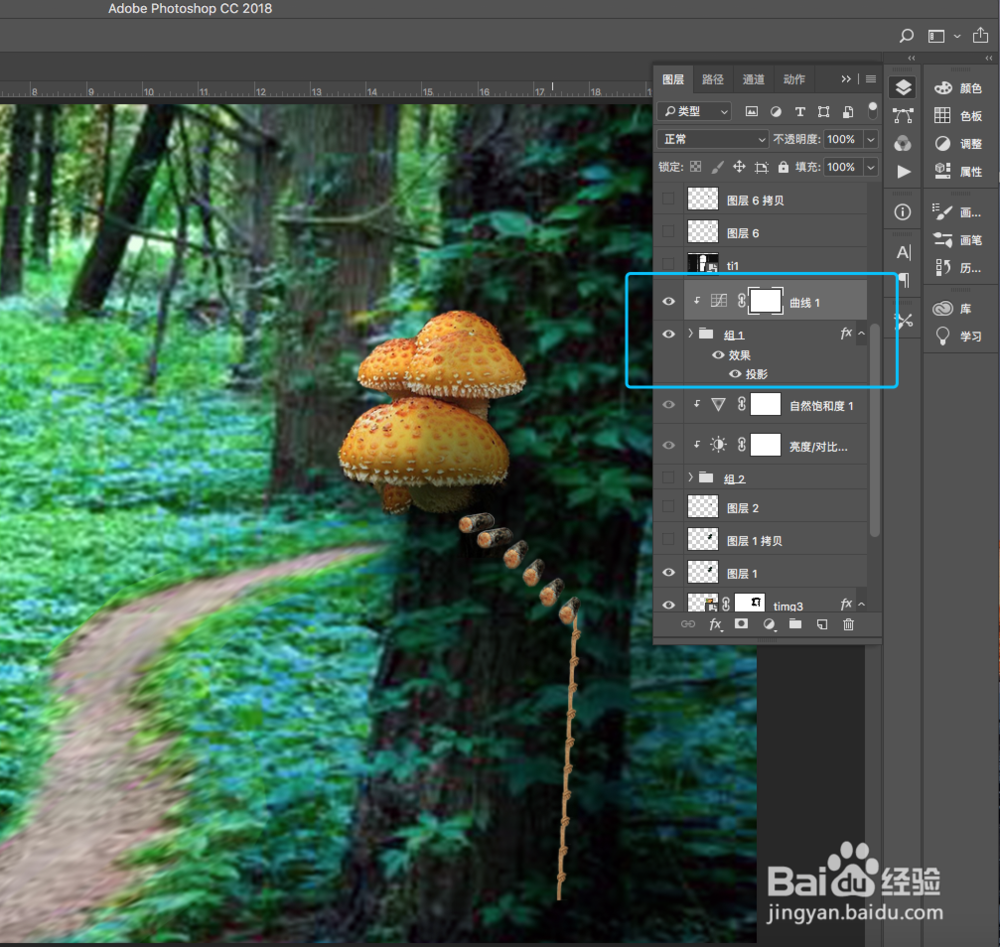
Task: Click the Layers panel vertical scrollbar
Action: [x=875, y=430]
